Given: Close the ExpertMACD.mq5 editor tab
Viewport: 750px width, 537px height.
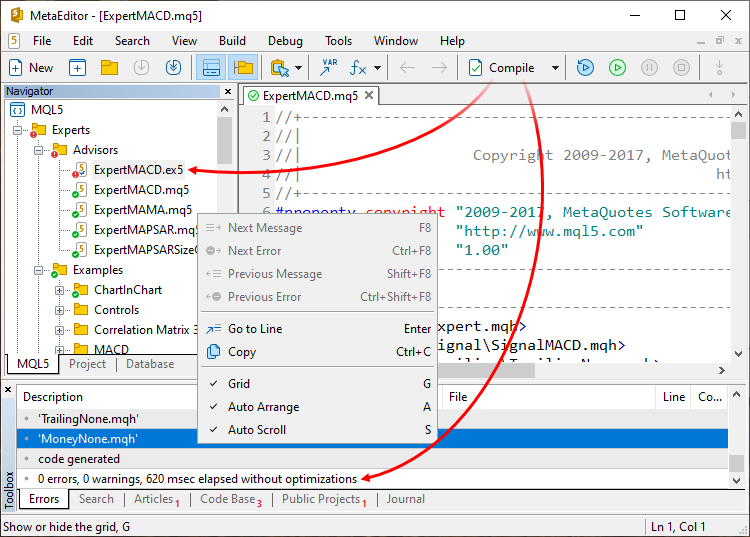Looking at the screenshot, I should point(369,96).
